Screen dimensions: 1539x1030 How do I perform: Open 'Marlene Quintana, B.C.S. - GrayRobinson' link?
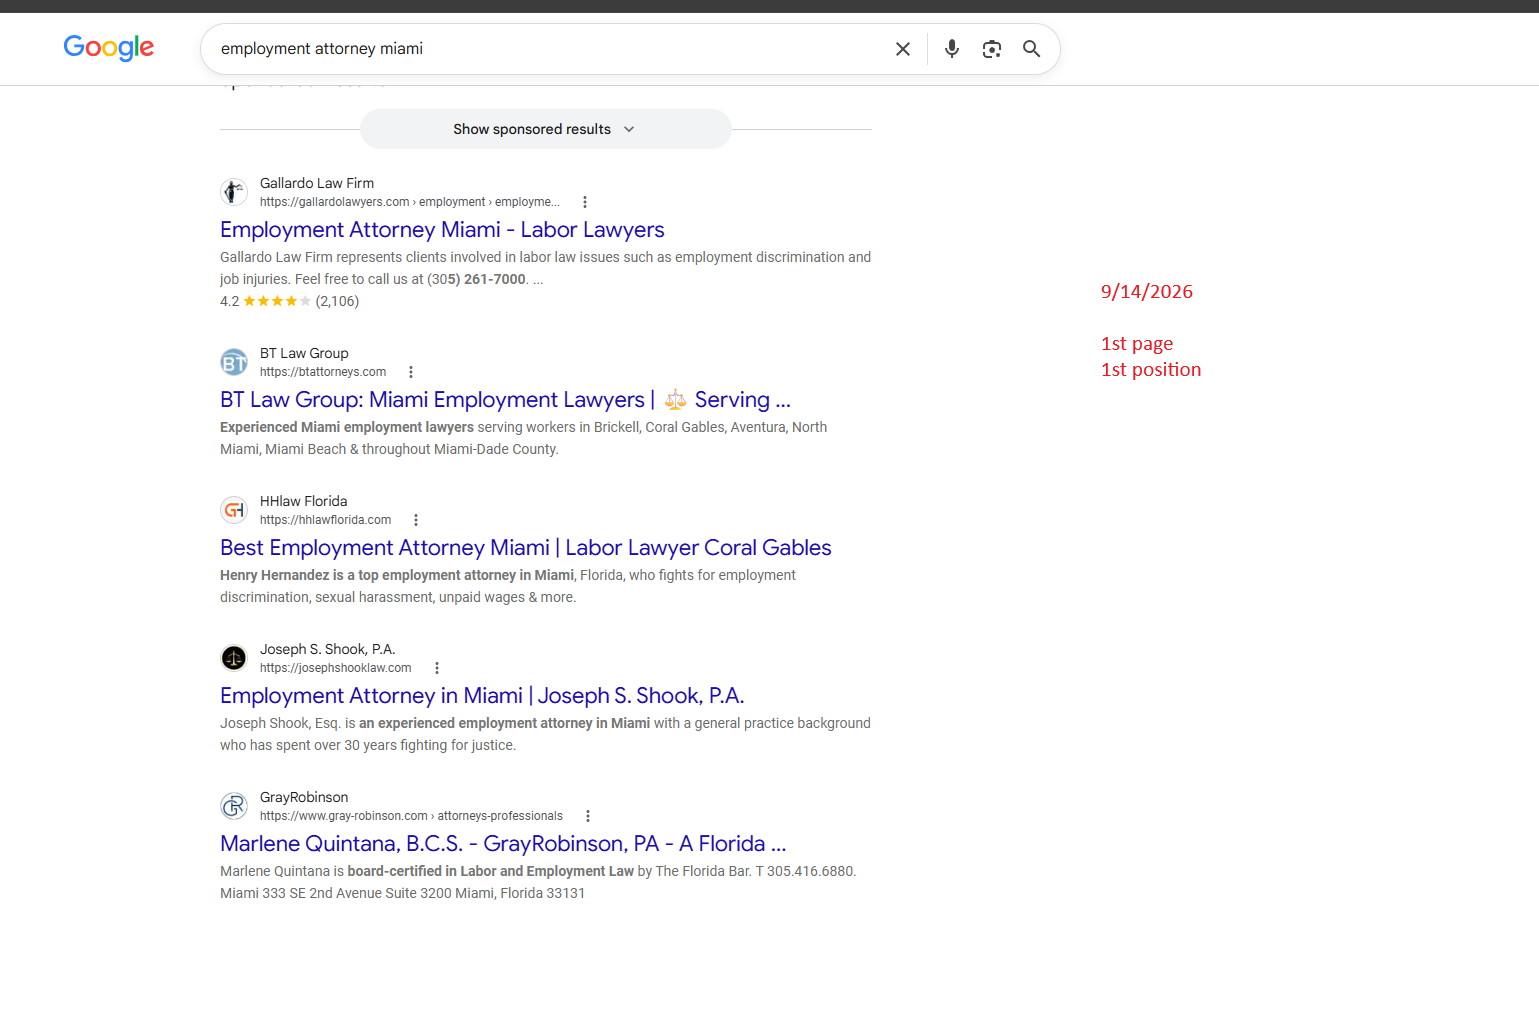click(503, 844)
